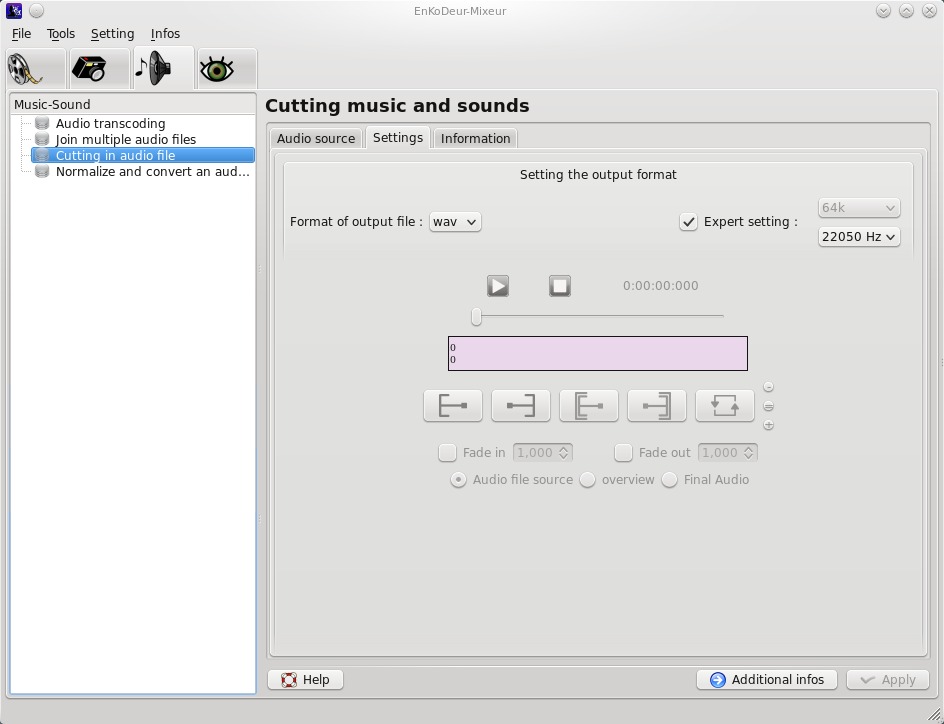Mark the end of selection (second cut button)
This screenshot has height=724, width=944.
pos(521,406)
